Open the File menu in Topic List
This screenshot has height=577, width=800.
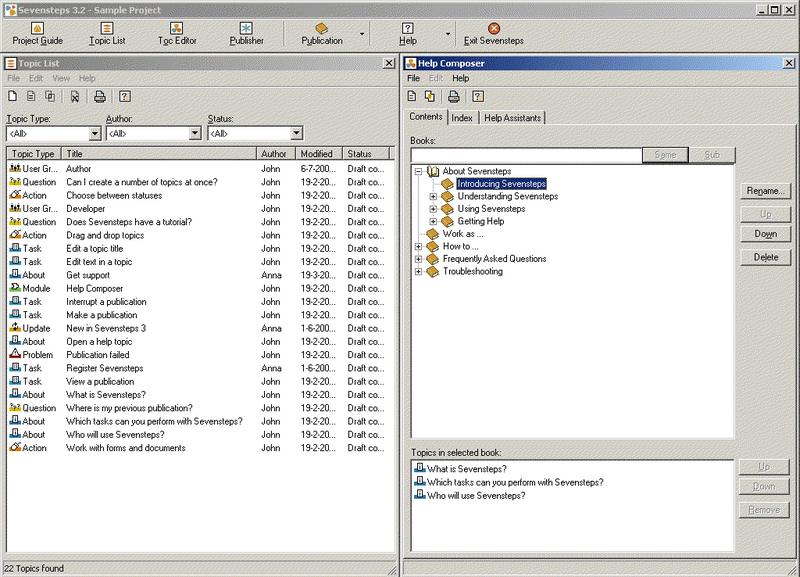click(x=13, y=78)
